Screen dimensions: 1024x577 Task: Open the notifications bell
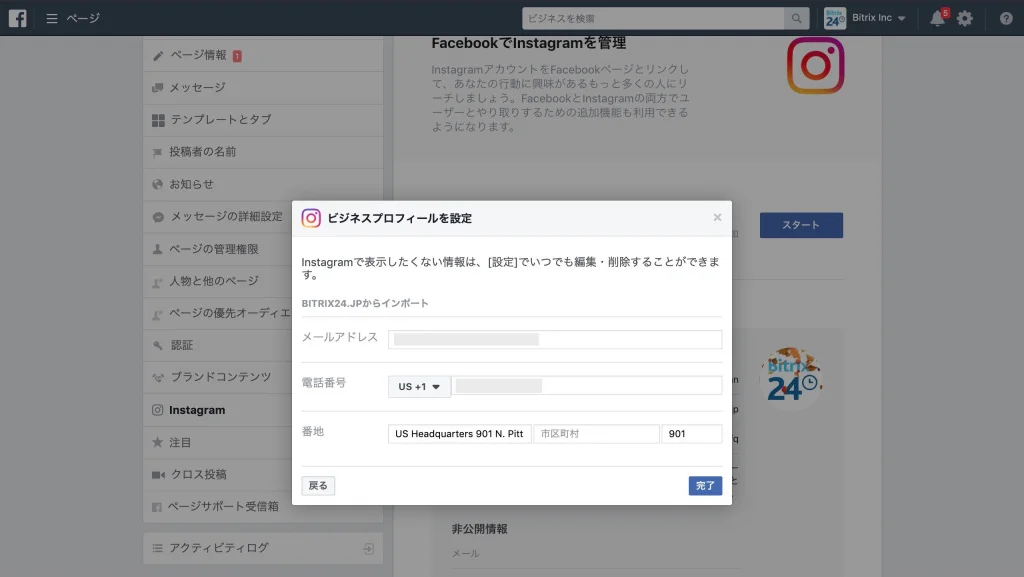[x=937, y=18]
